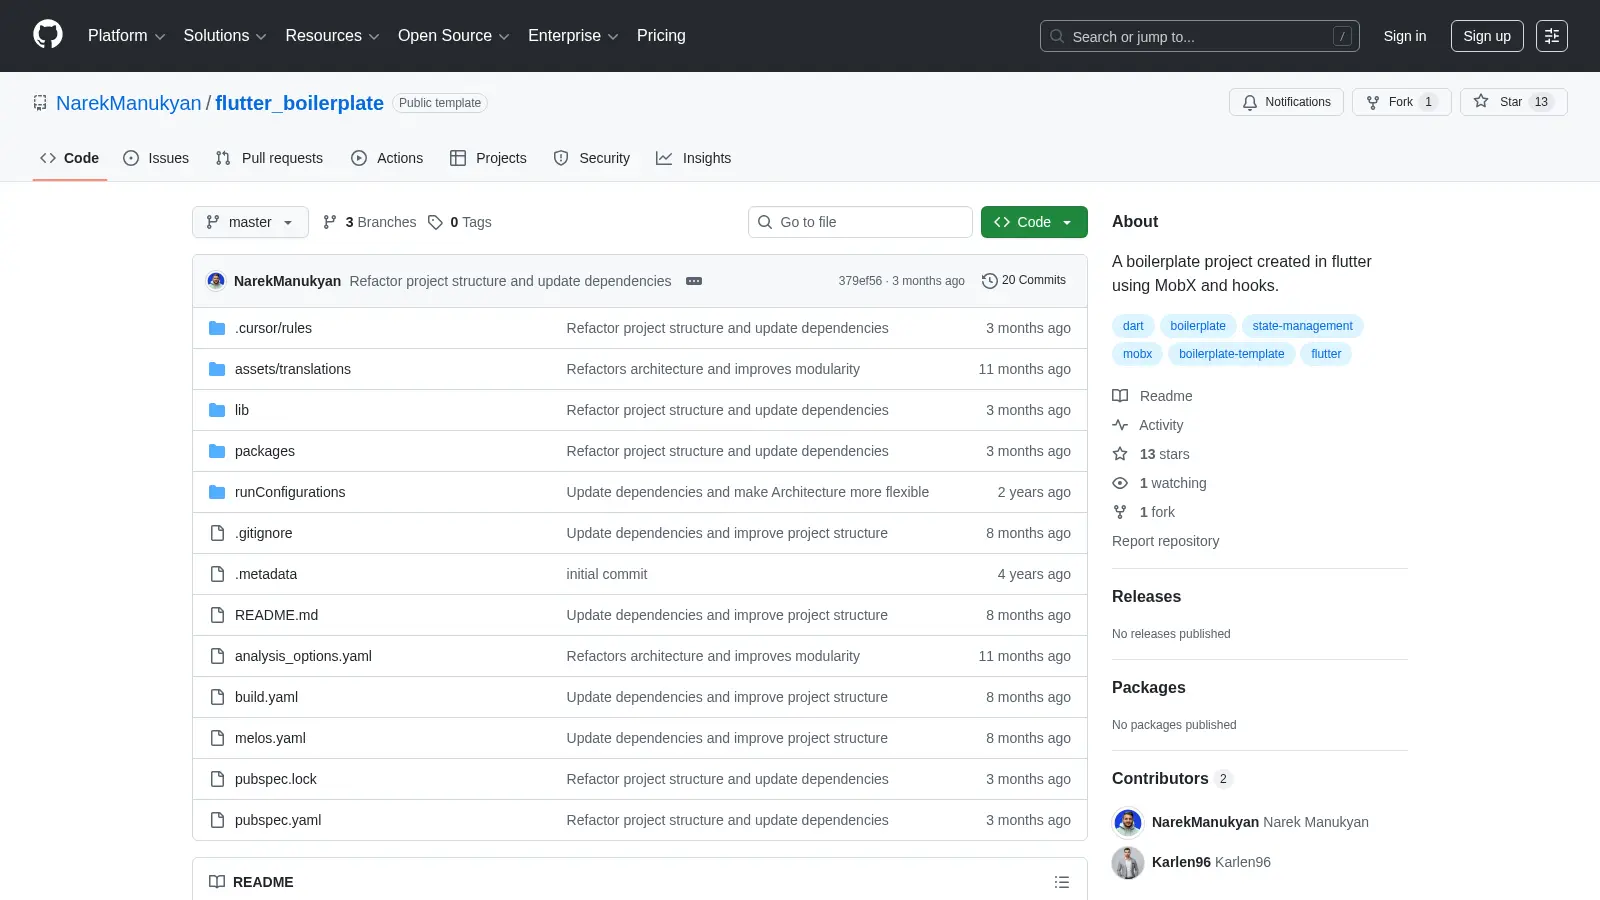This screenshot has height=900, width=1600.
Task: Click the README.md file icon
Action: pyautogui.click(x=217, y=615)
